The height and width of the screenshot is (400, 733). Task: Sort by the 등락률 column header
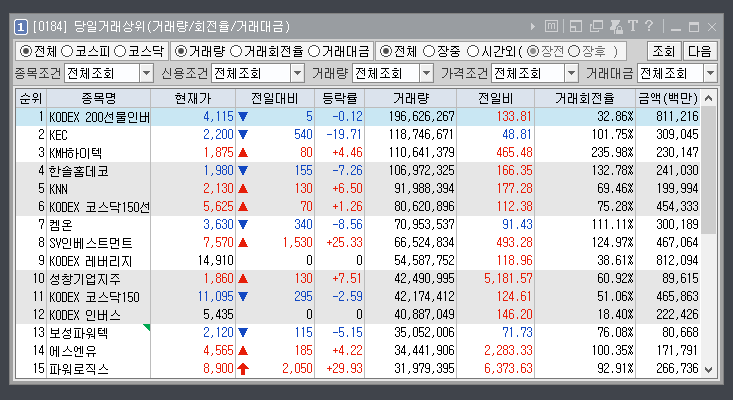340,99
